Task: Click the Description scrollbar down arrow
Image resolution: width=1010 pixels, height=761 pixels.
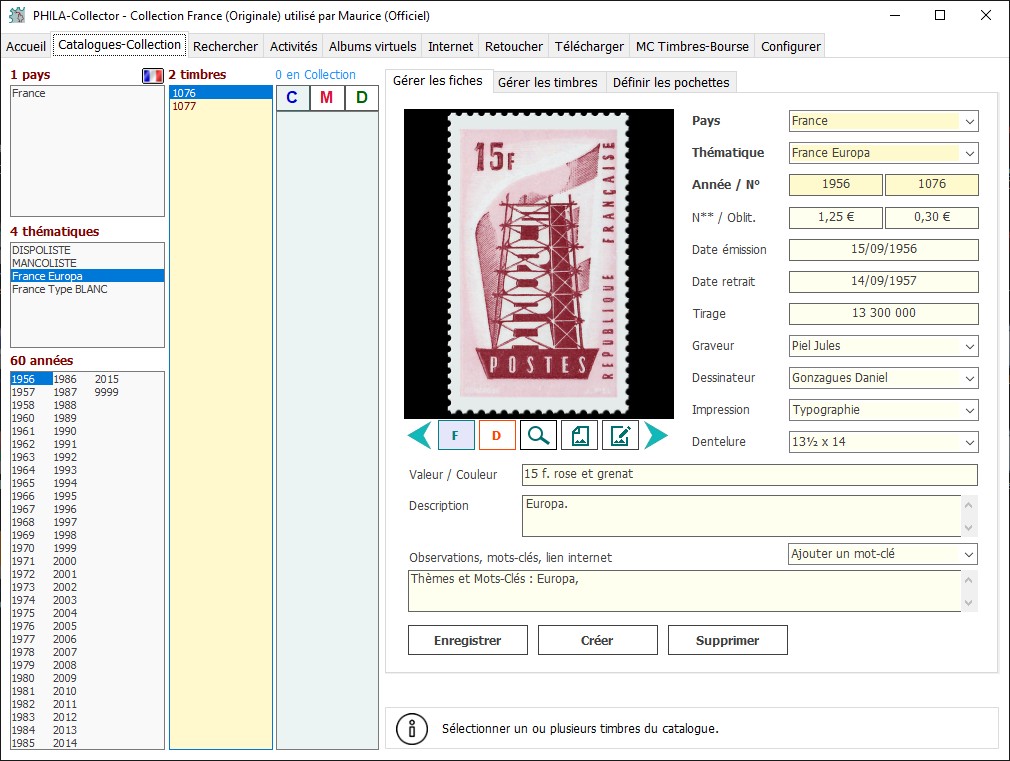Action: (968, 528)
